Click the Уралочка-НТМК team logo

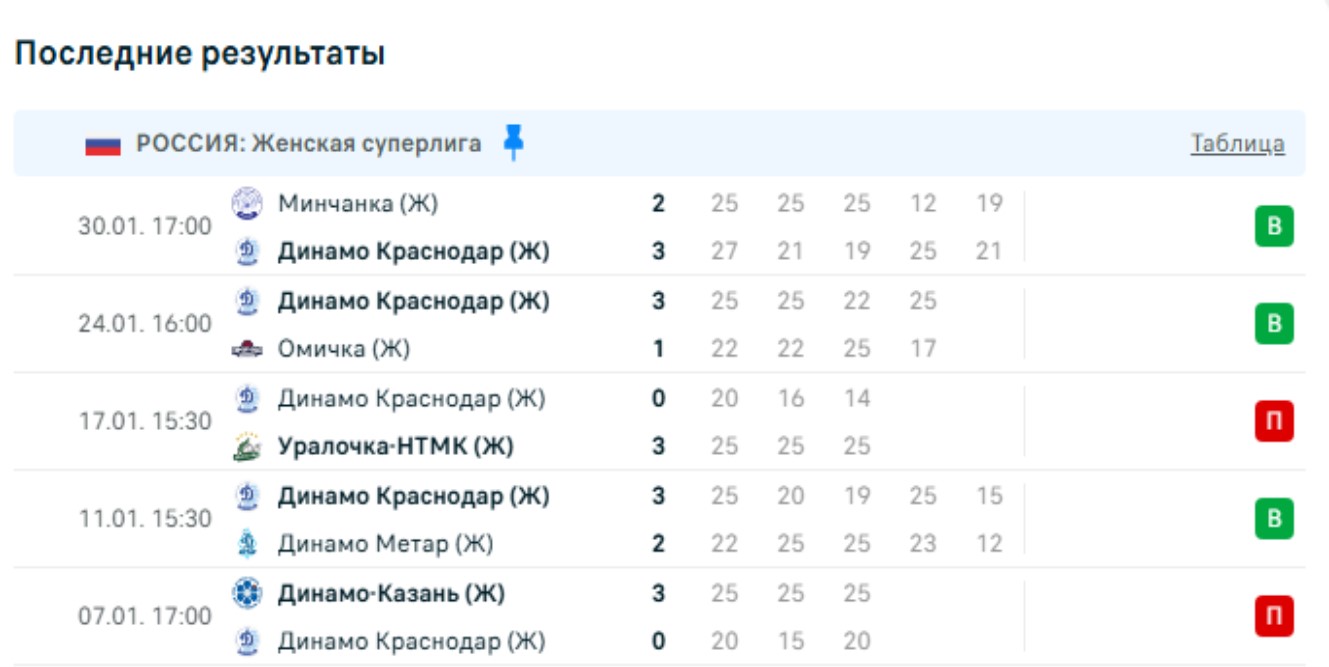click(247, 447)
